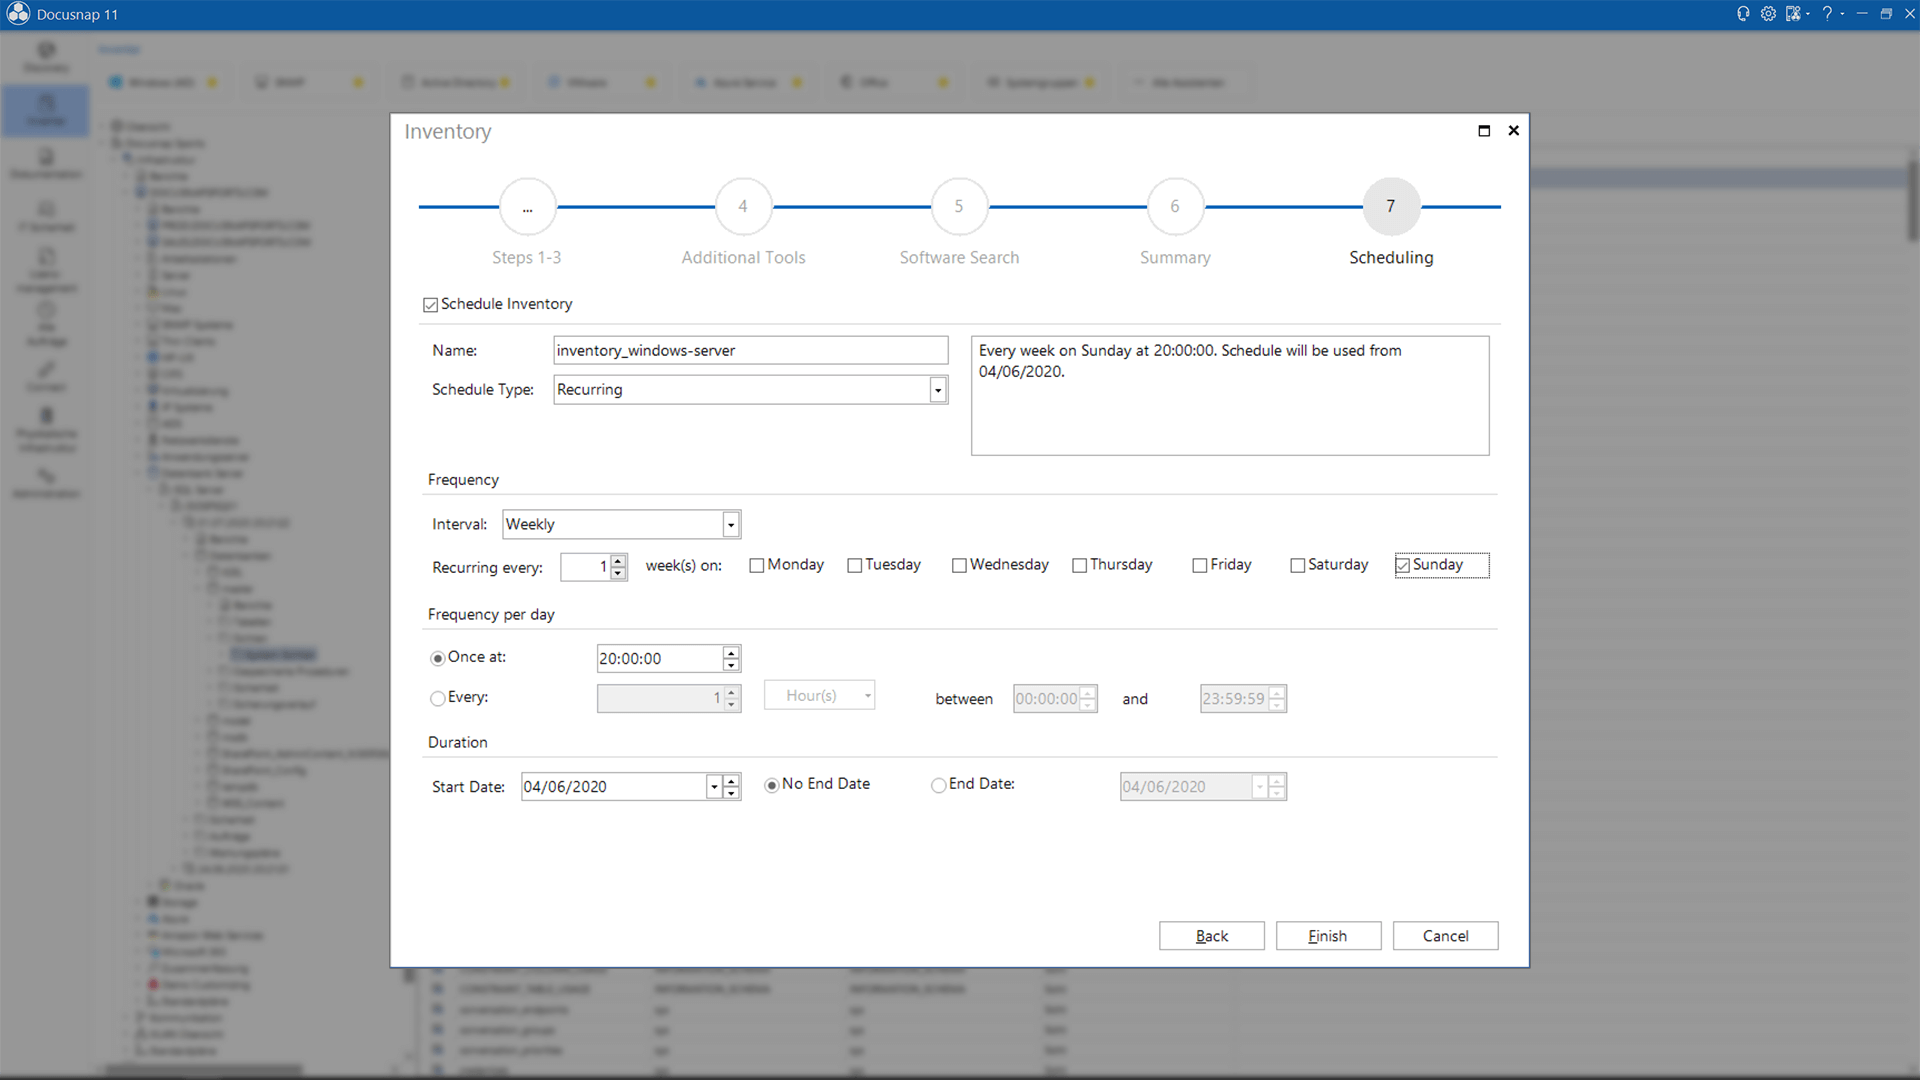
Task: Enable the Wednesday weekday checkbox
Action: click(959, 565)
